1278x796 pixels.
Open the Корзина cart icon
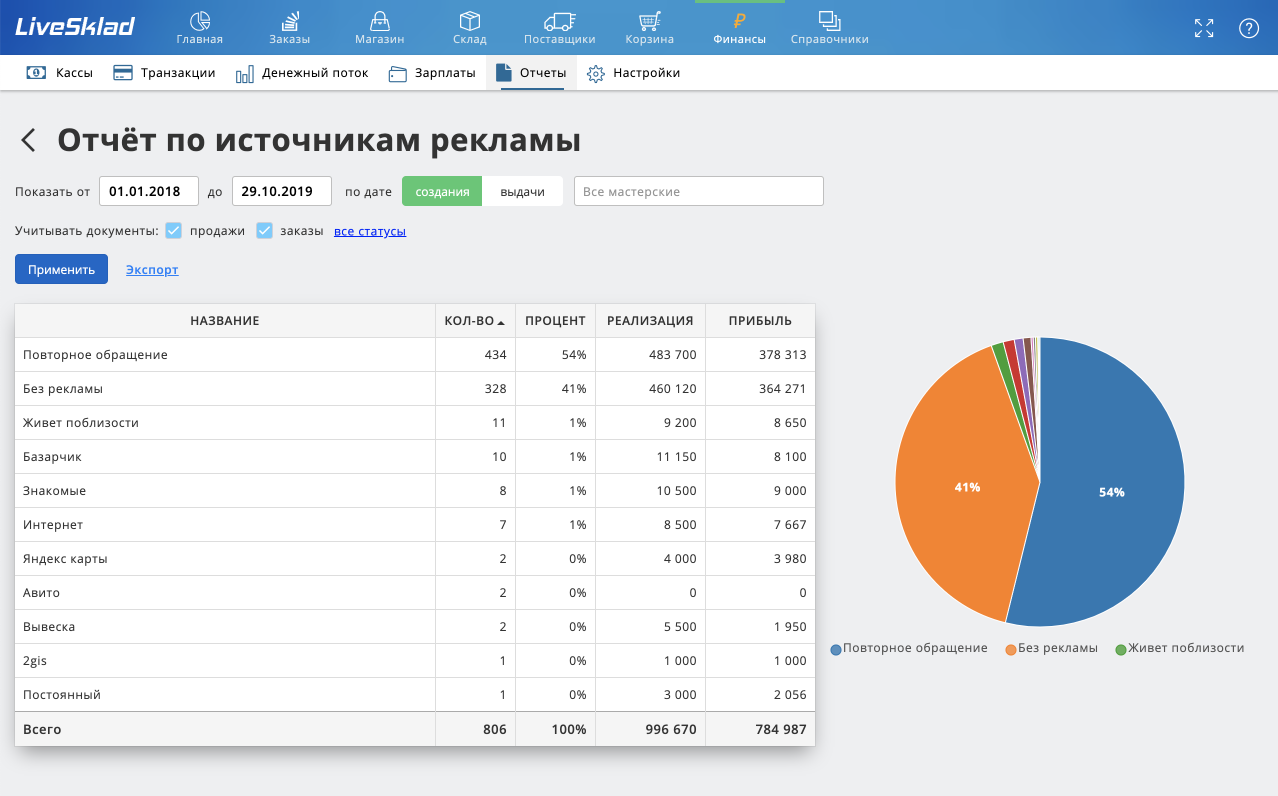(x=650, y=21)
